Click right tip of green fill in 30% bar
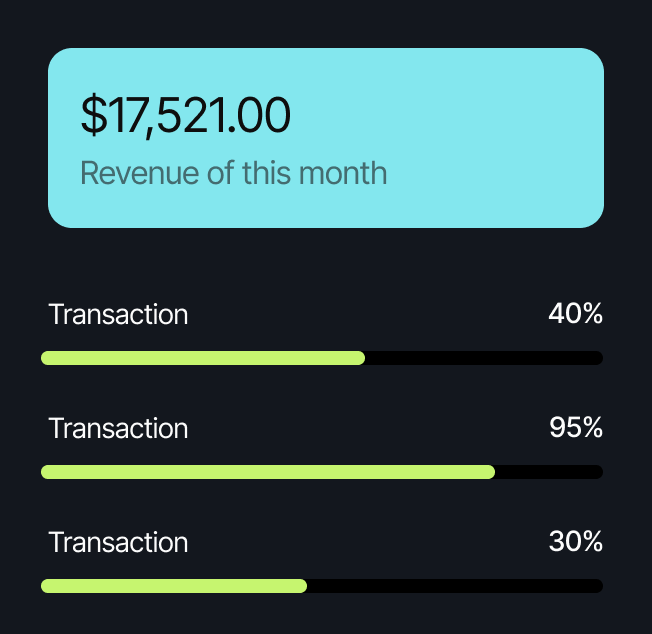The height and width of the screenshot is (634, 652). tap(302, 586)
